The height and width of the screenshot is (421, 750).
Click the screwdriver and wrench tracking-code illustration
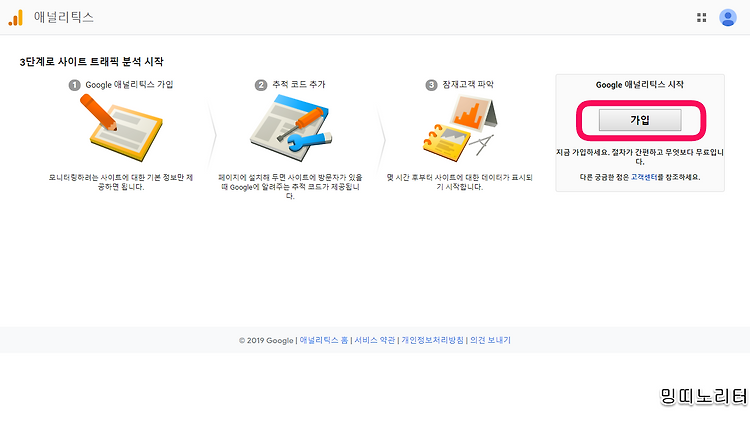pos(290,127)
